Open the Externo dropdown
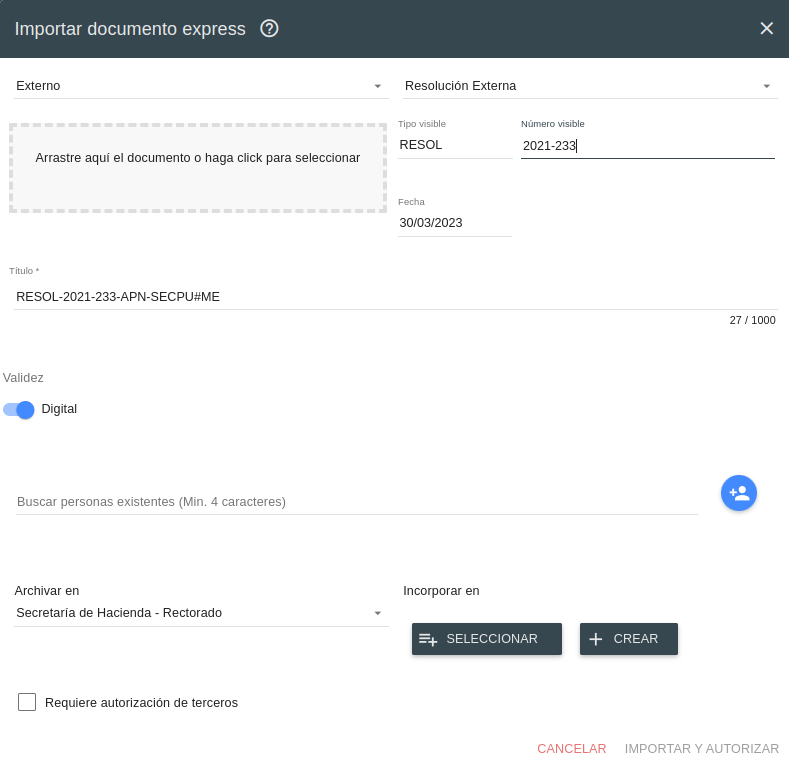789x769 pixels. pyautogui.click(x=201, y=86)
